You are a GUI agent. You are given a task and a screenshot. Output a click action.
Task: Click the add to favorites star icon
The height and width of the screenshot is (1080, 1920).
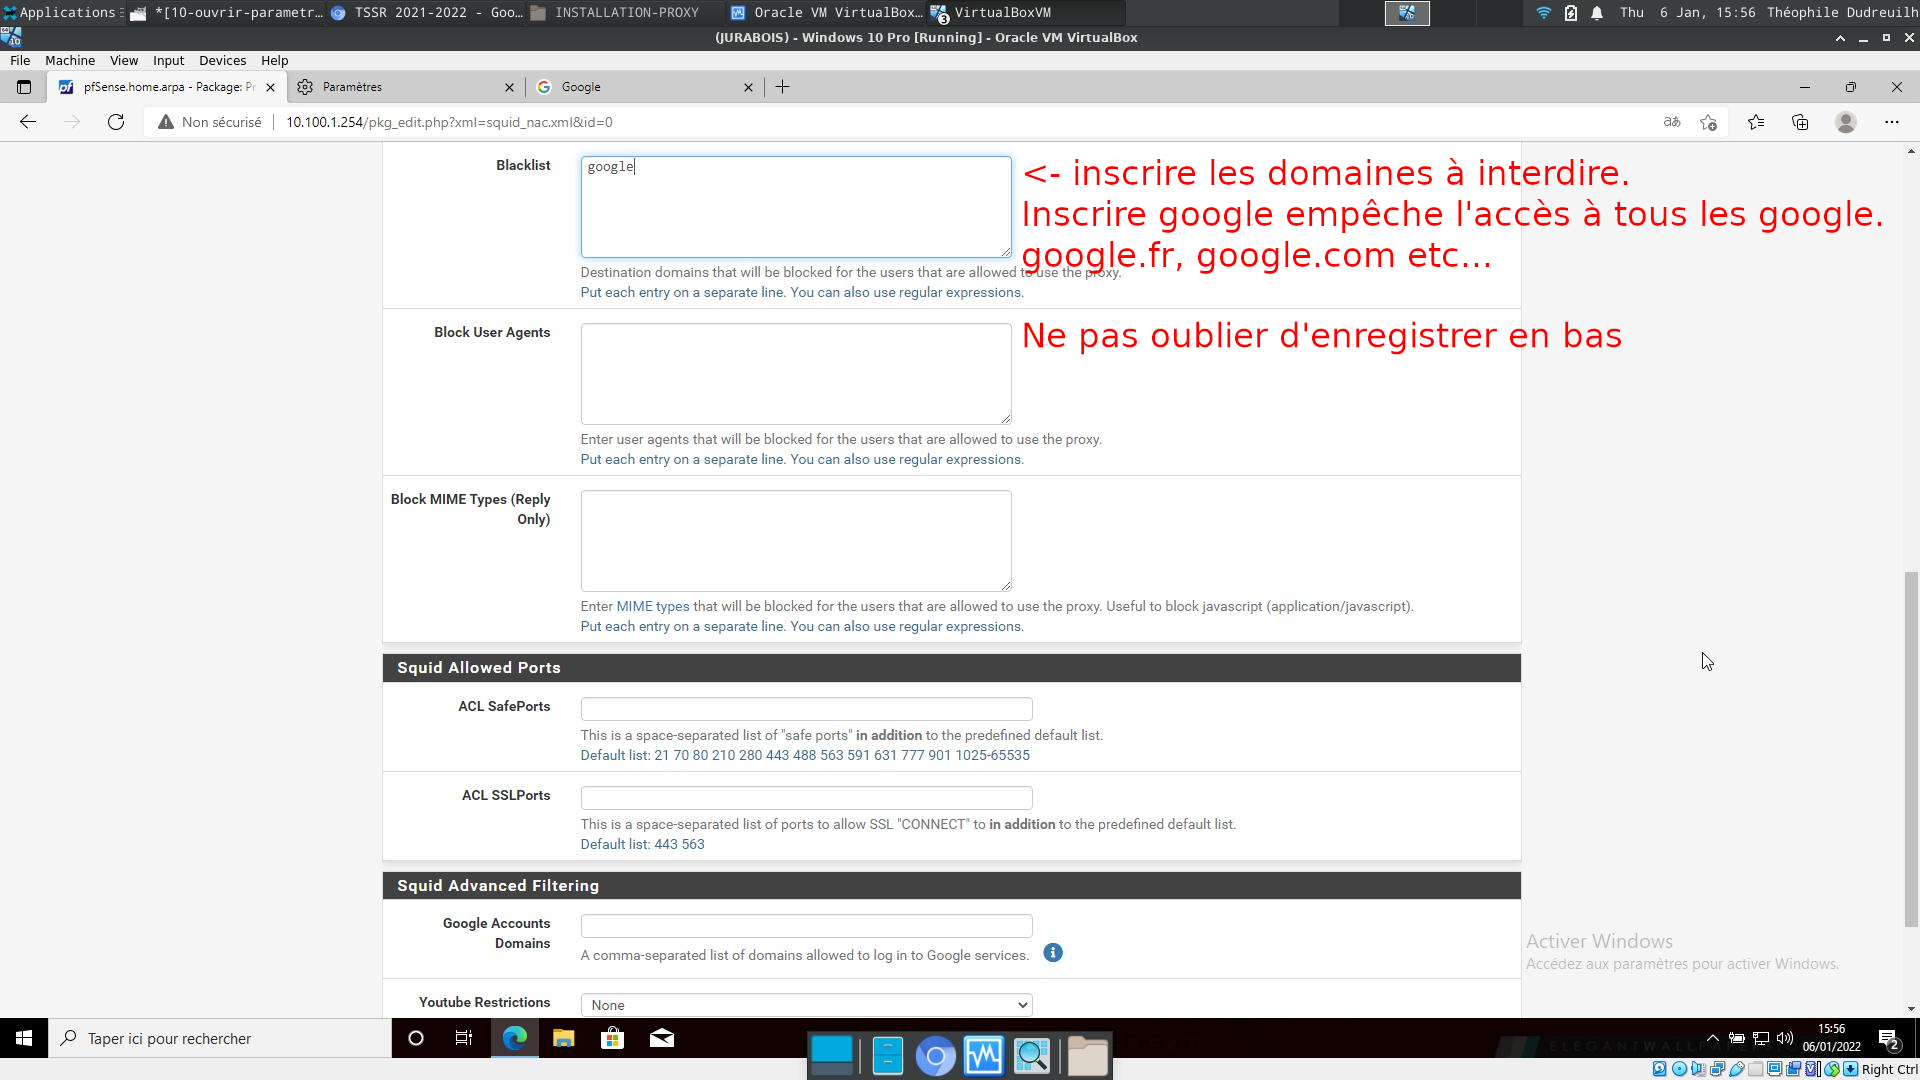pyautogui.click(x=1708, y=122)
